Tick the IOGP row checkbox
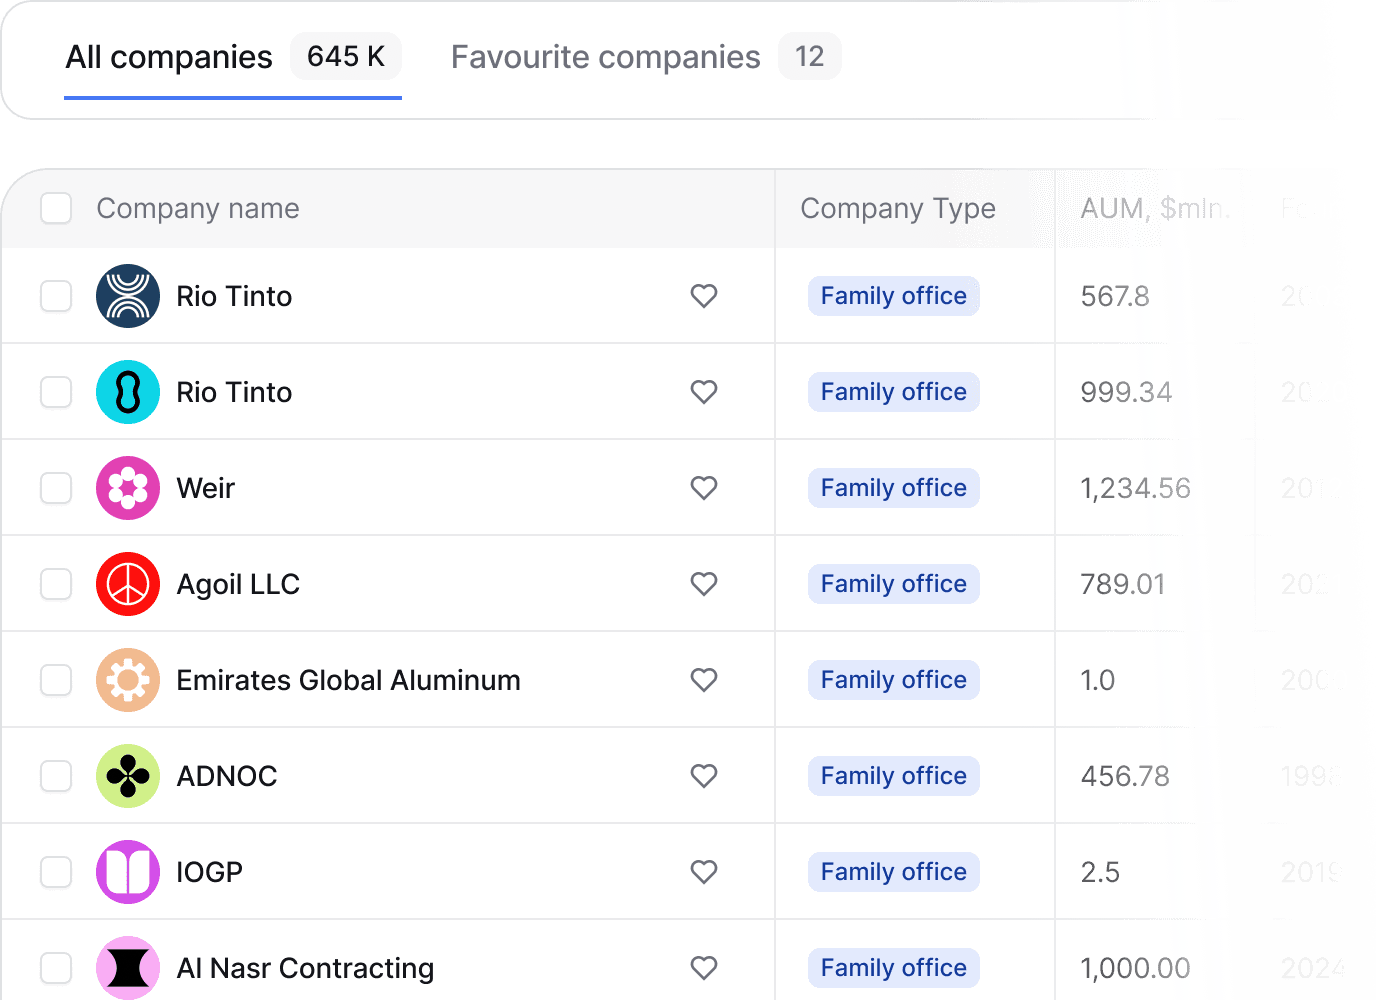 tap(56, 872)
